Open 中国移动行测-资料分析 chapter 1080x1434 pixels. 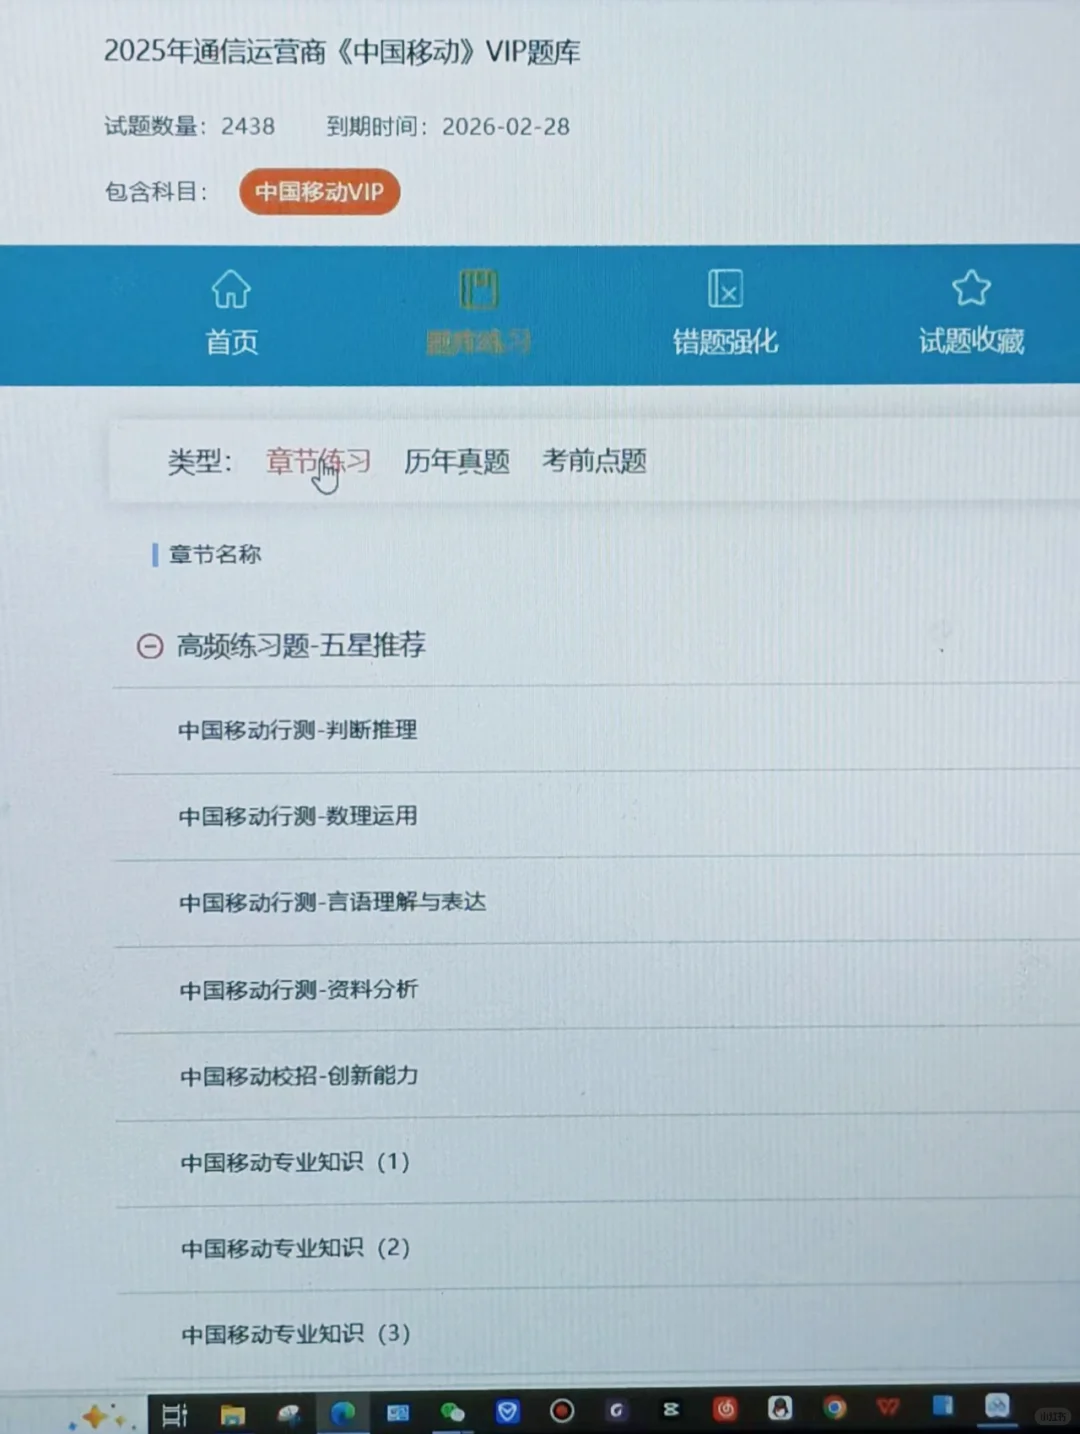[x=298, y=989]
